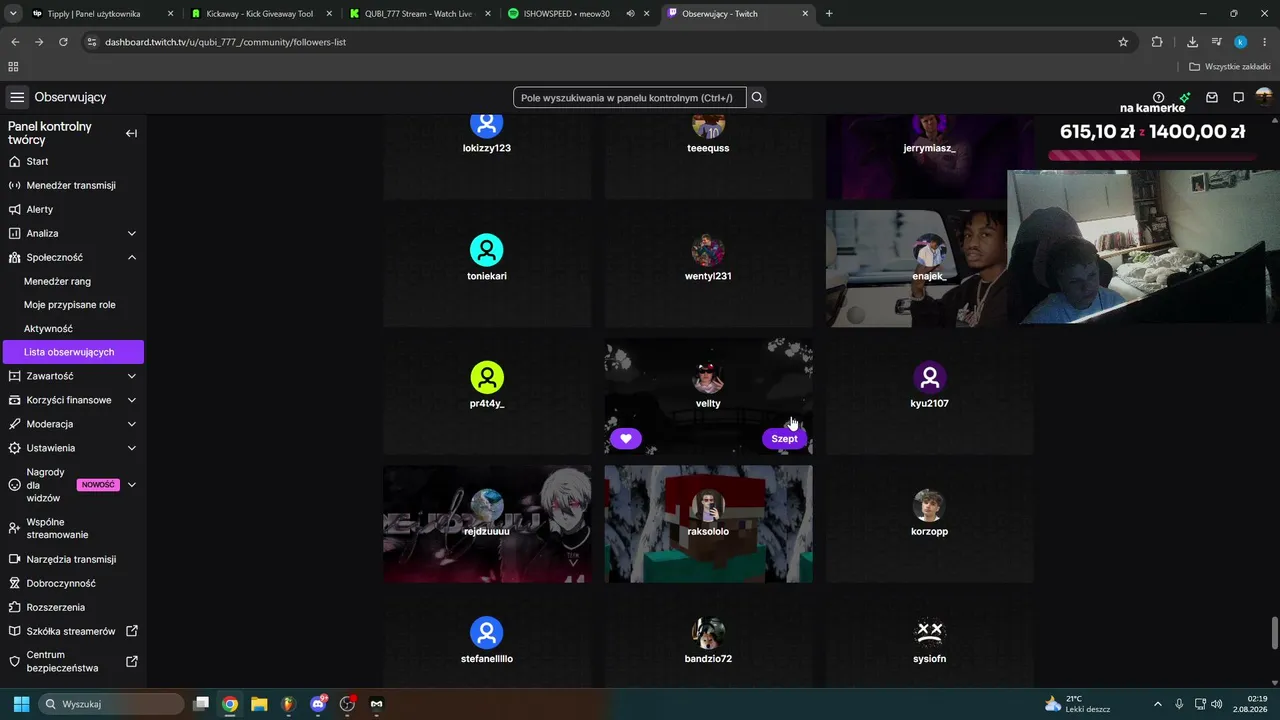Open the Windows Start menu
Viewport: 1280px width, 720px height.
[21, 704]
